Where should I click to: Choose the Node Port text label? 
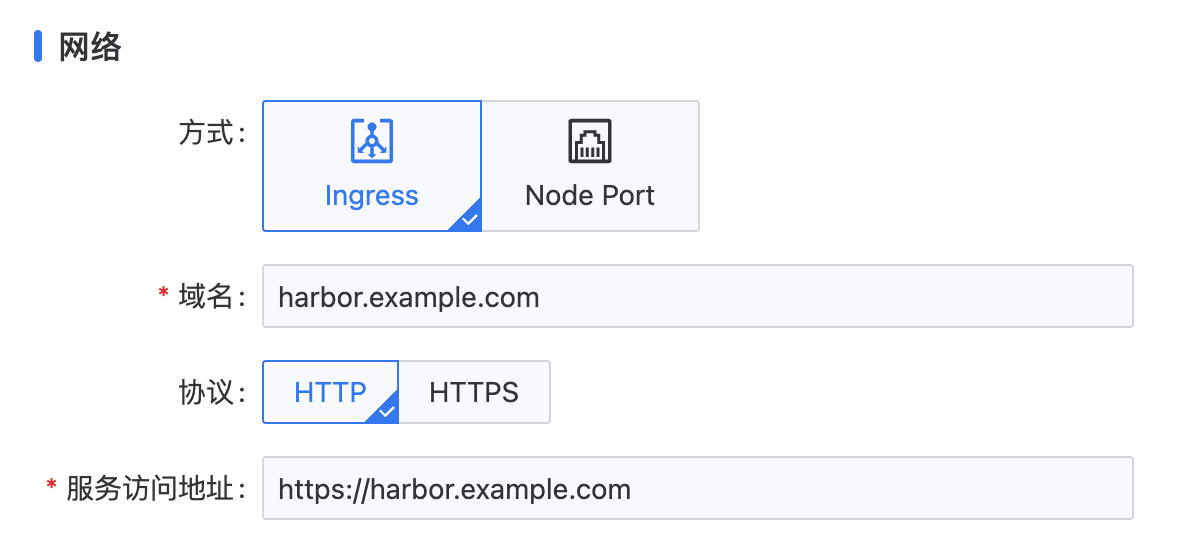coord(589,195)
